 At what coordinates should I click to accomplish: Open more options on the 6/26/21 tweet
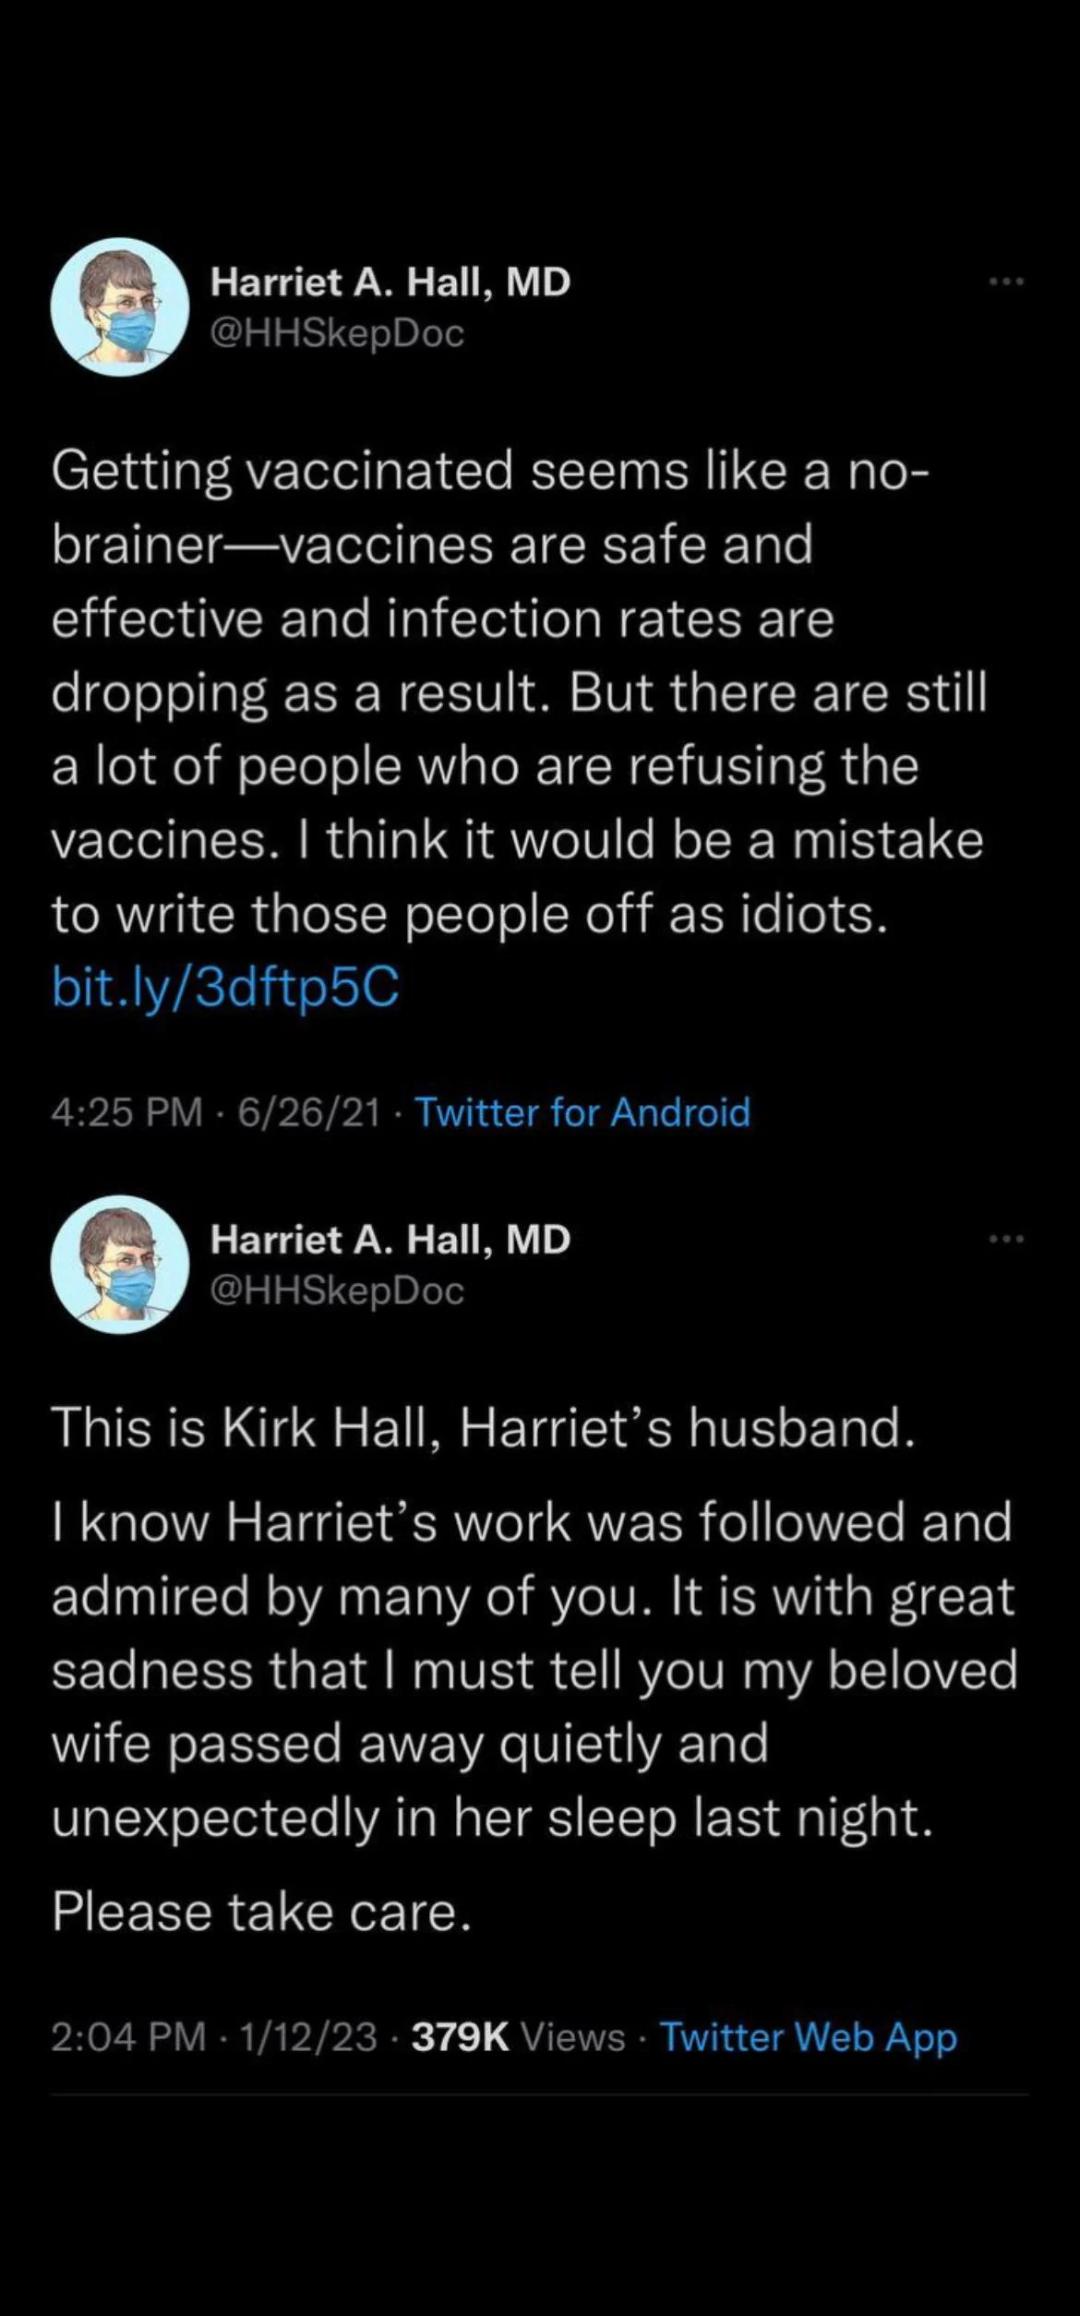[1006, 283]
